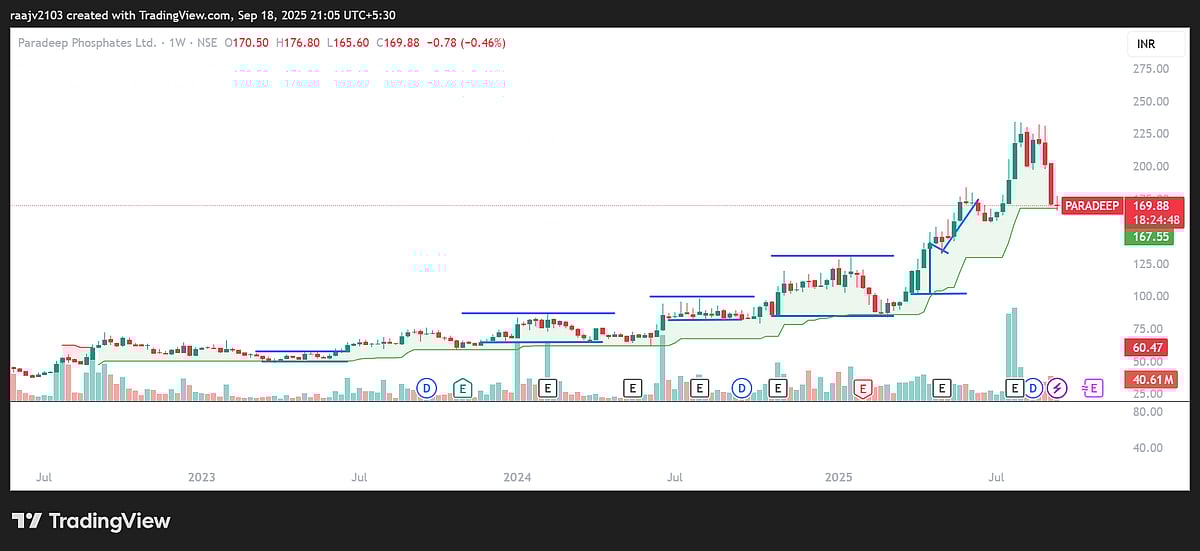Image resolution: width=1200 pixels, height=551 pixels.
Task: Click the PARADEEP symbol price label
Action: 1091,206
